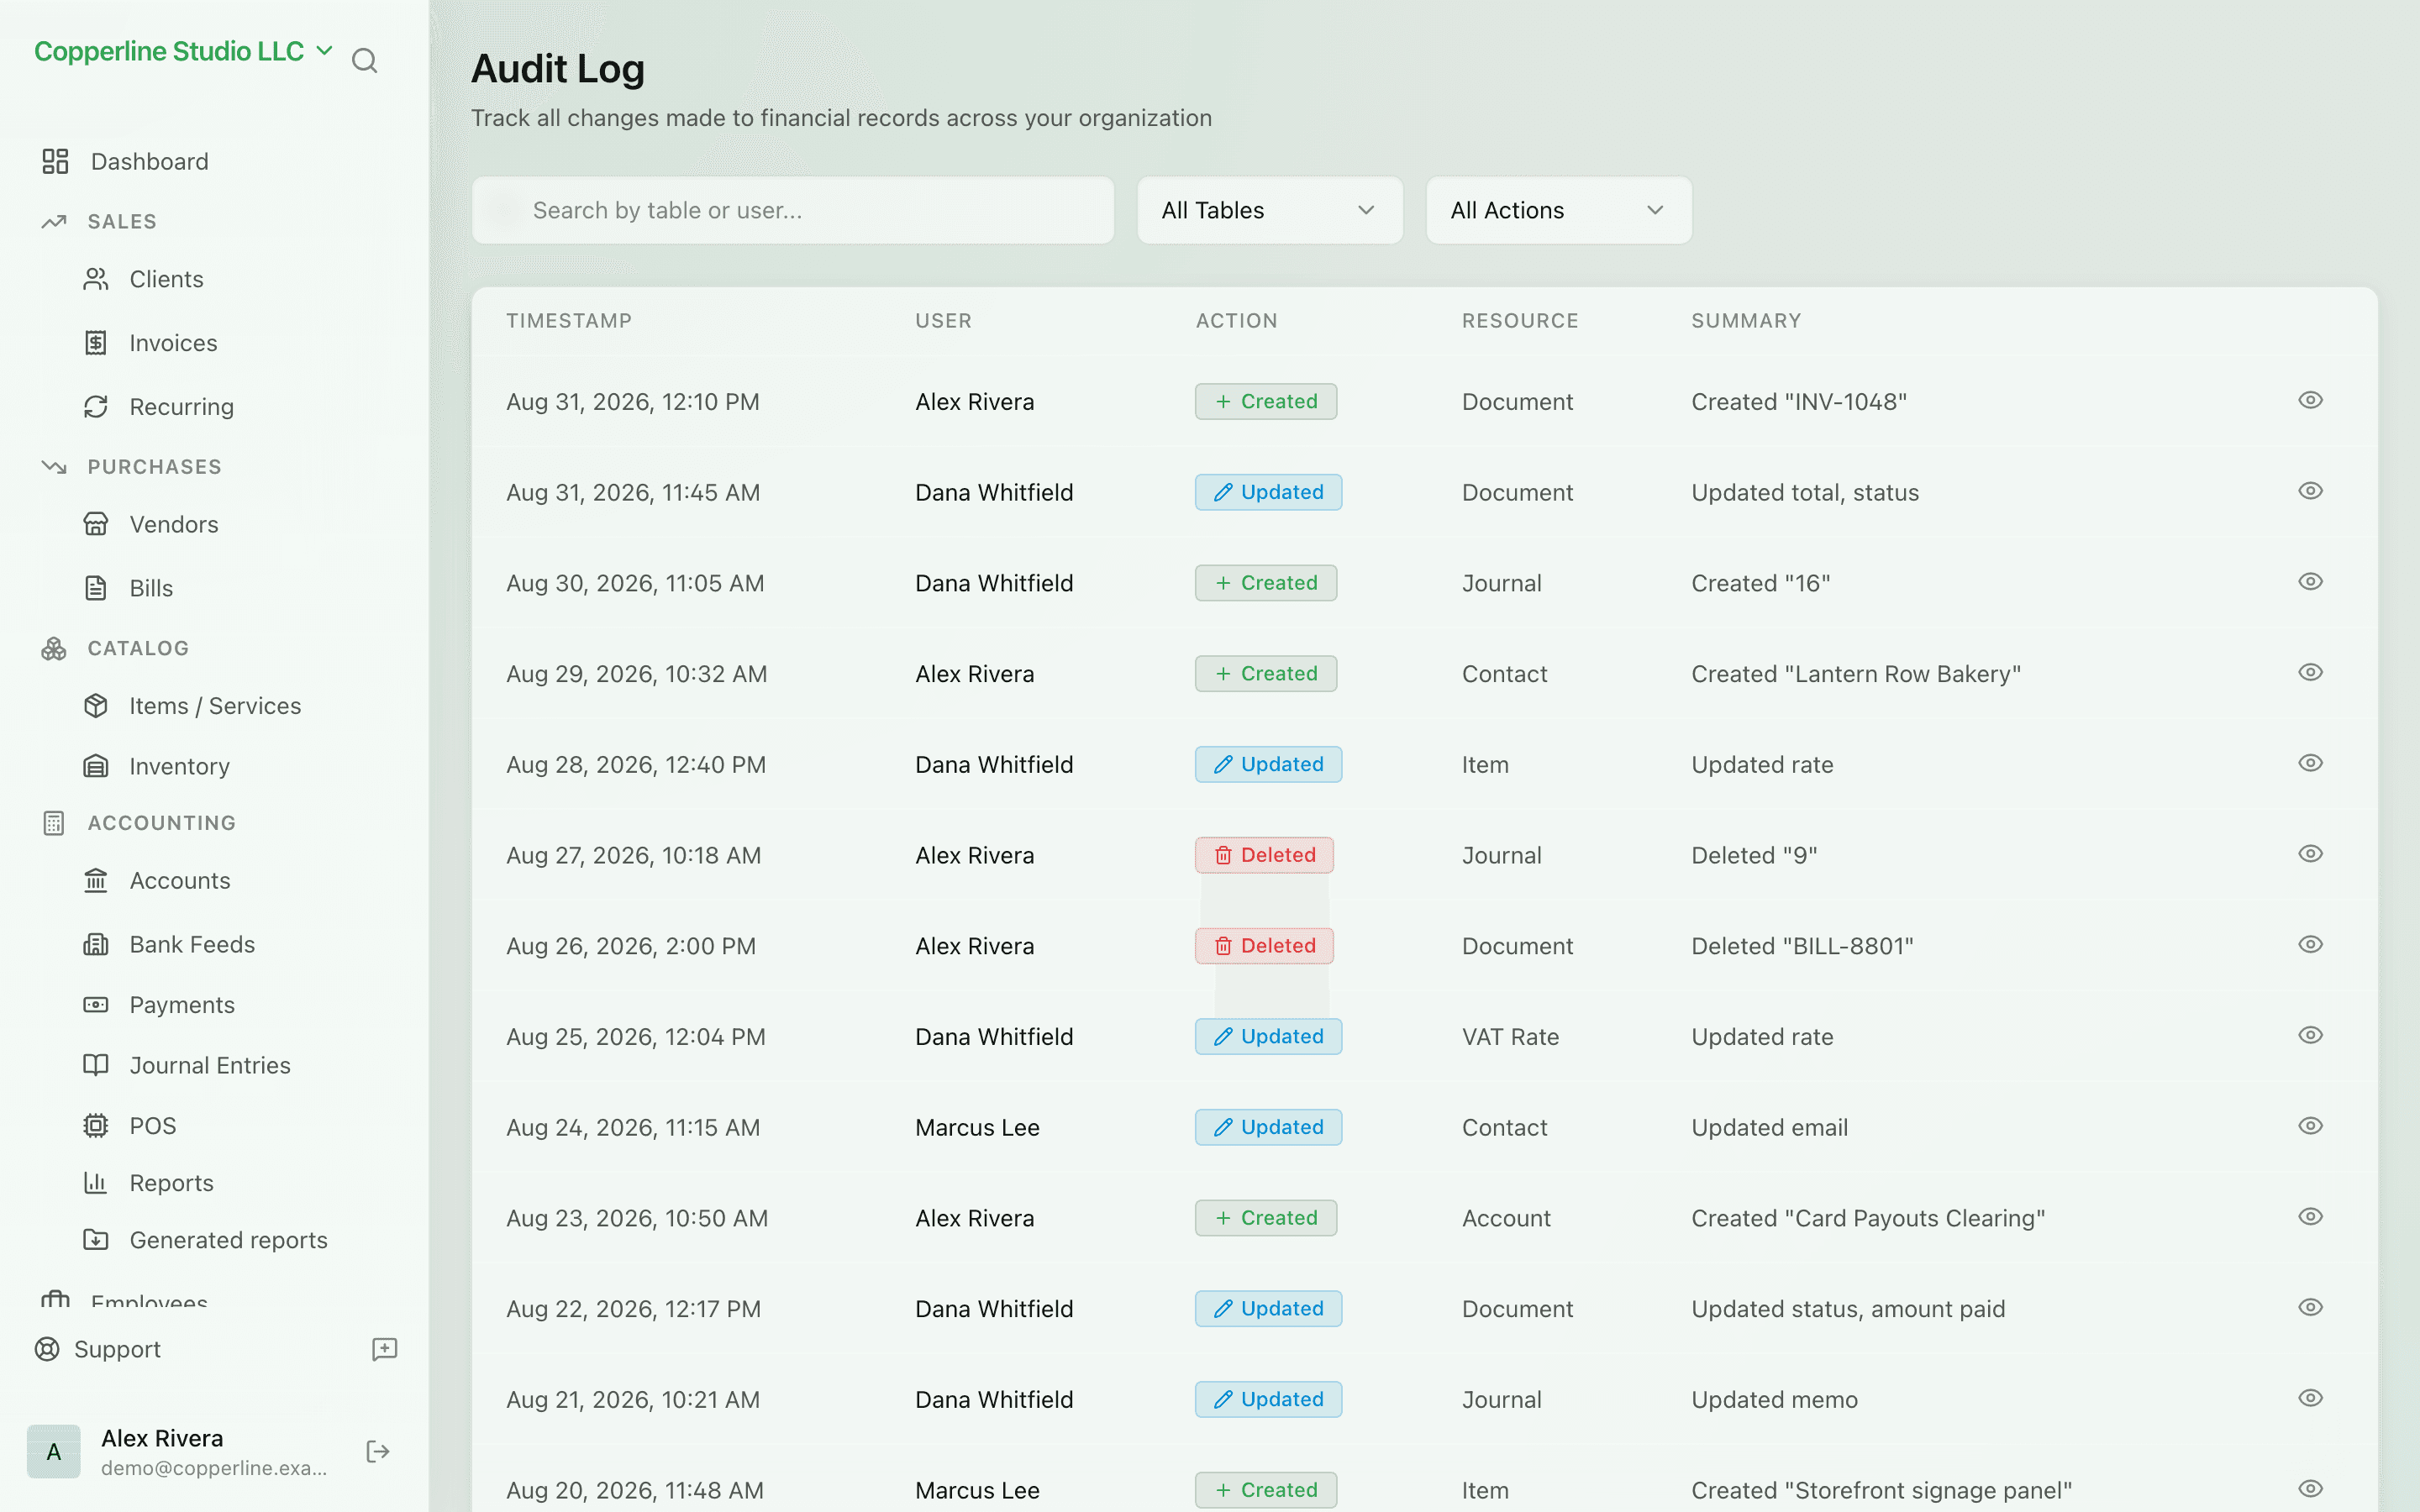Click the Bank Feeds icon
This screenshot has height=1512, width=2420.
(96, 944)
